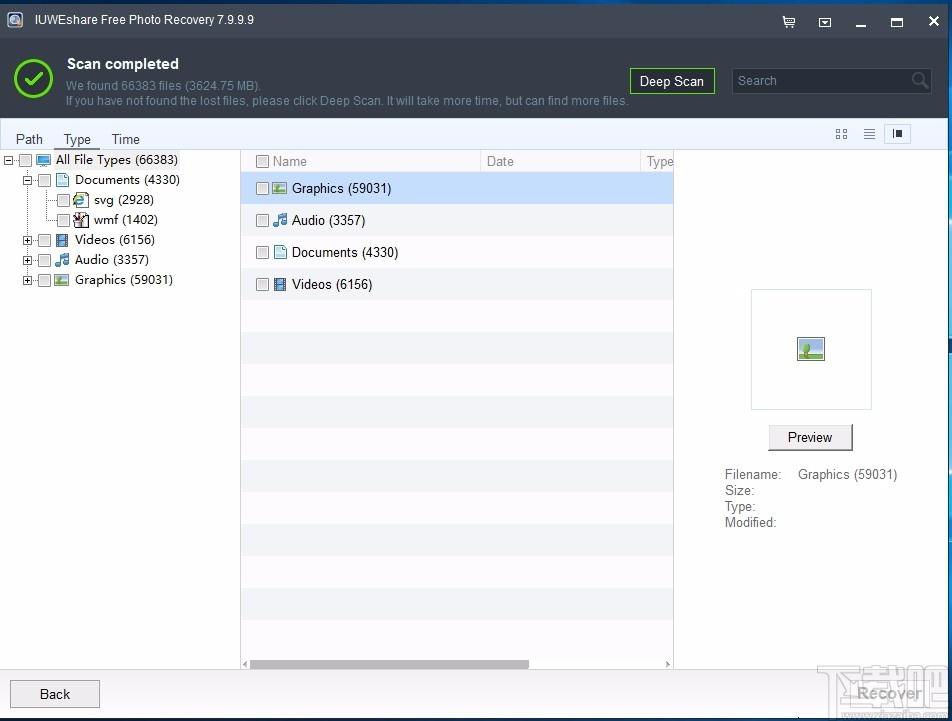This screenshot has height=721, width=952.
Task: Click Documents page icon in file list
Action: tap(280, 252)
